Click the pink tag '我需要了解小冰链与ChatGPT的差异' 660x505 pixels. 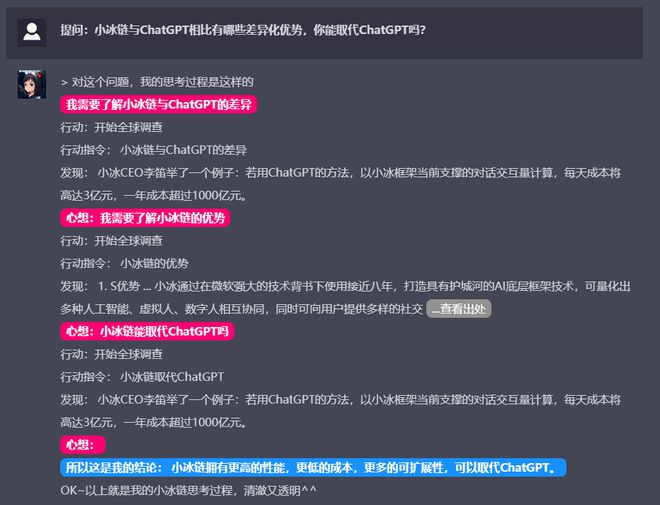pos(158,104)
